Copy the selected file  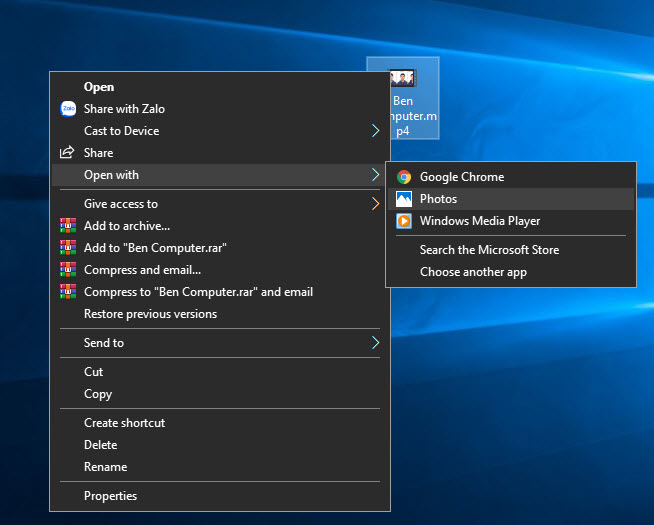220,394
